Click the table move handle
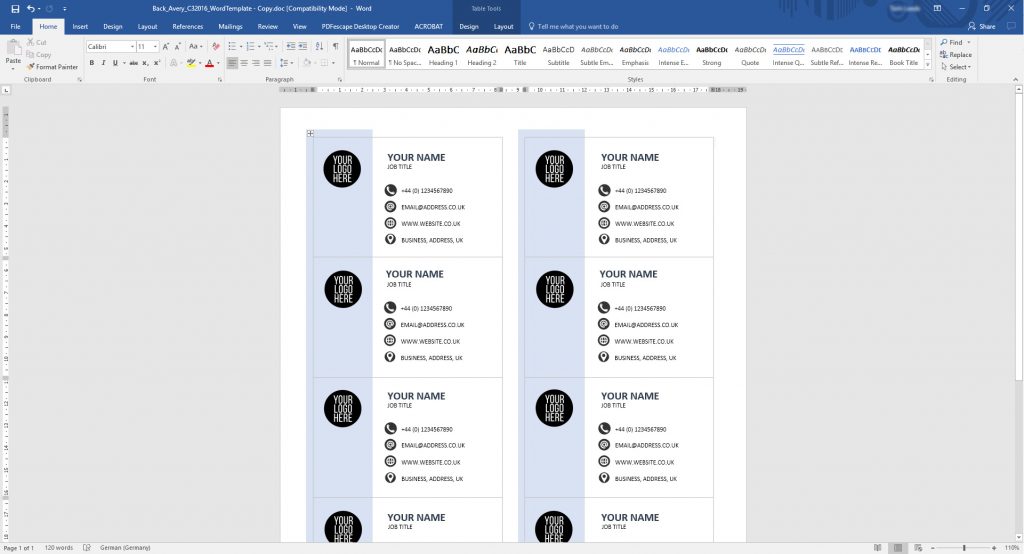 tap(310, 133)
